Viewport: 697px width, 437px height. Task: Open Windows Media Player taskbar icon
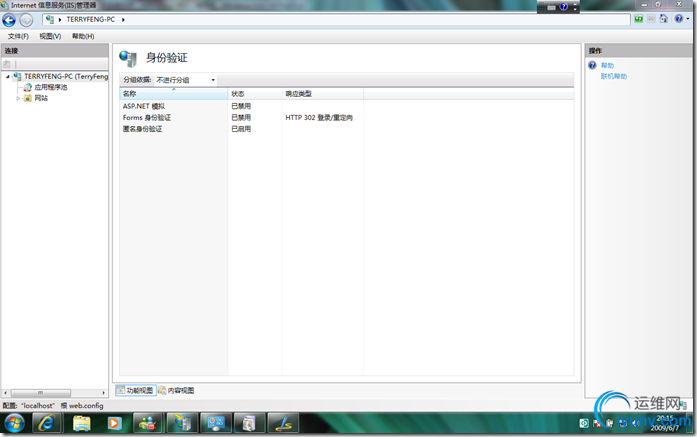(x=114, y=423)
